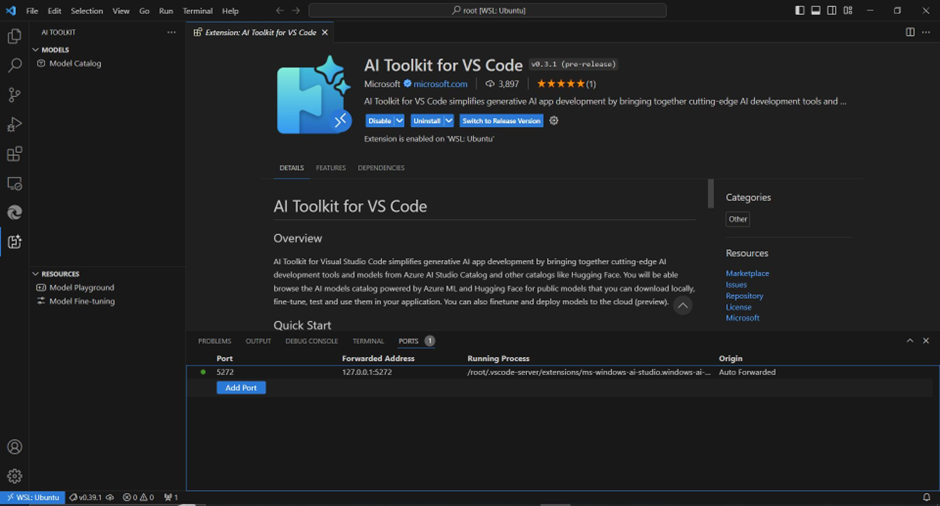
Task: Open the Marketplace resource link
Action: click(x=747, y=273)
